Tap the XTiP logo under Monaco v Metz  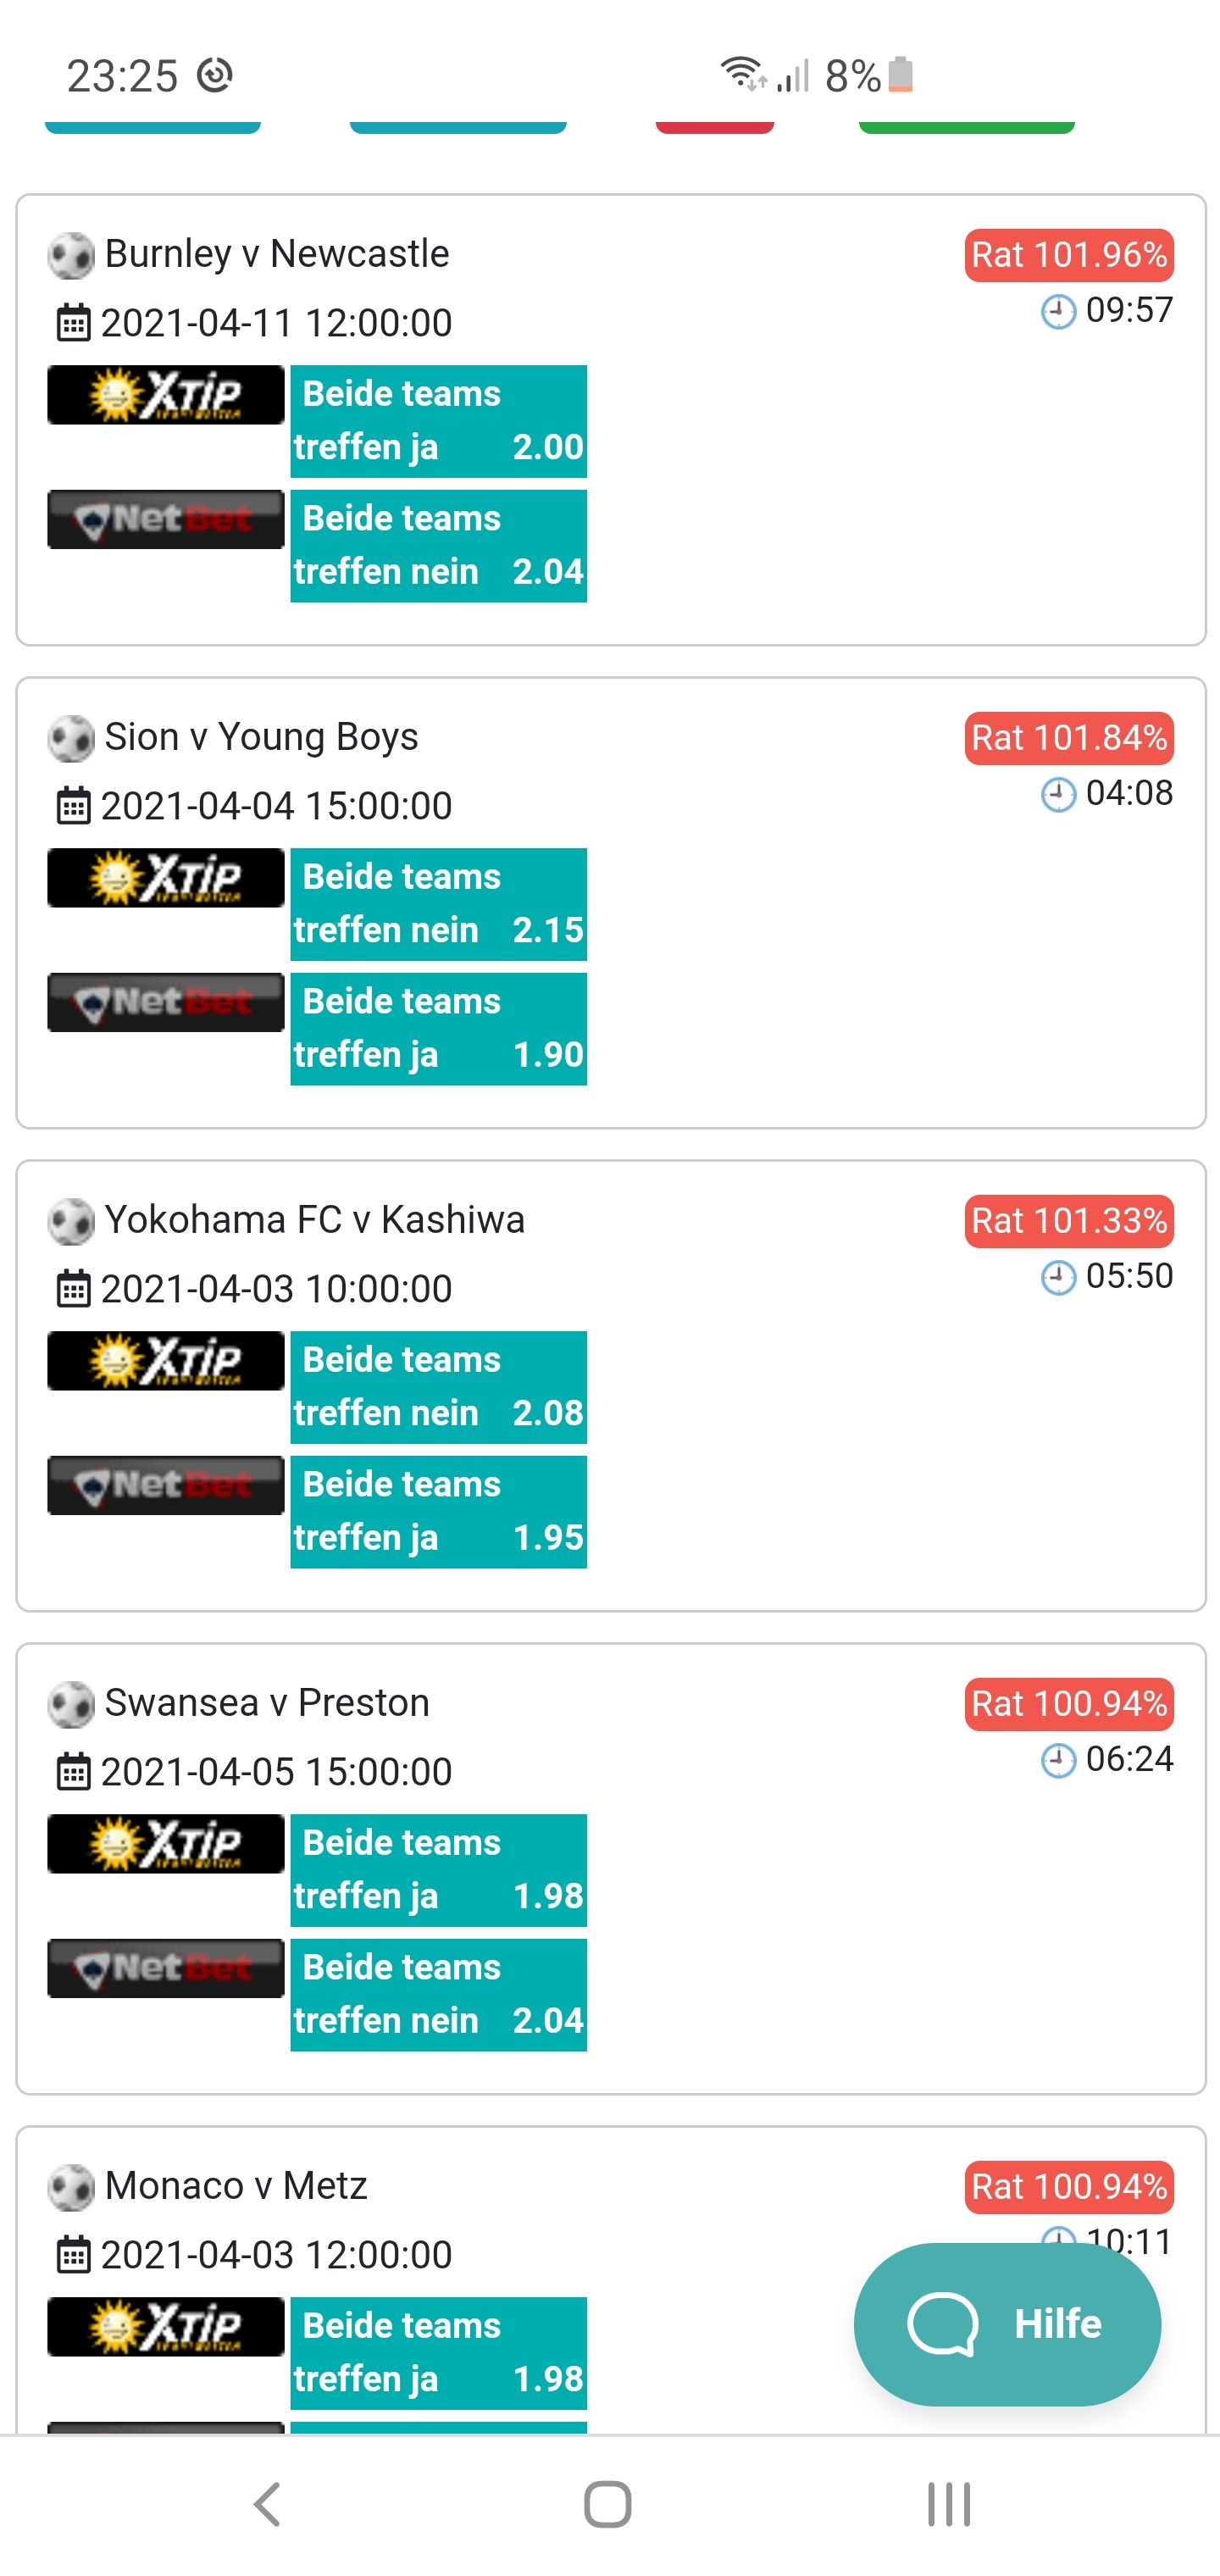166,2327
